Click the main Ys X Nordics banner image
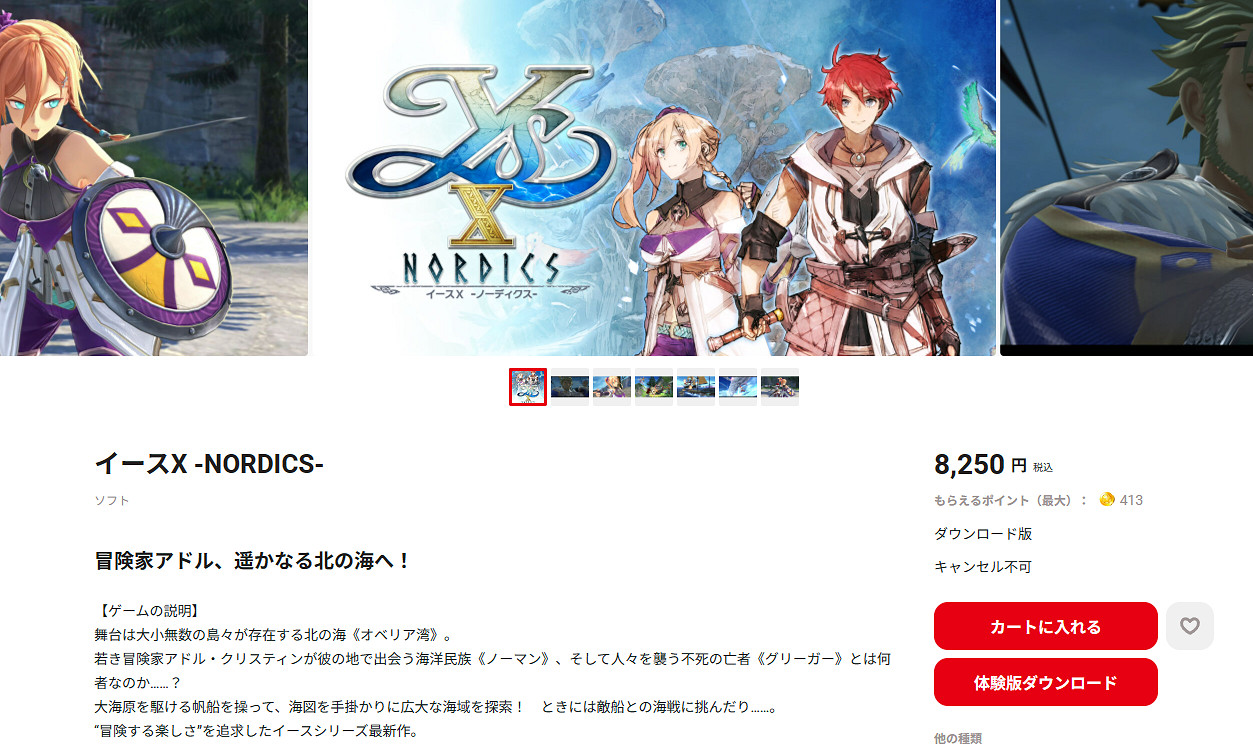1253x750 pixels. [654, 178]
